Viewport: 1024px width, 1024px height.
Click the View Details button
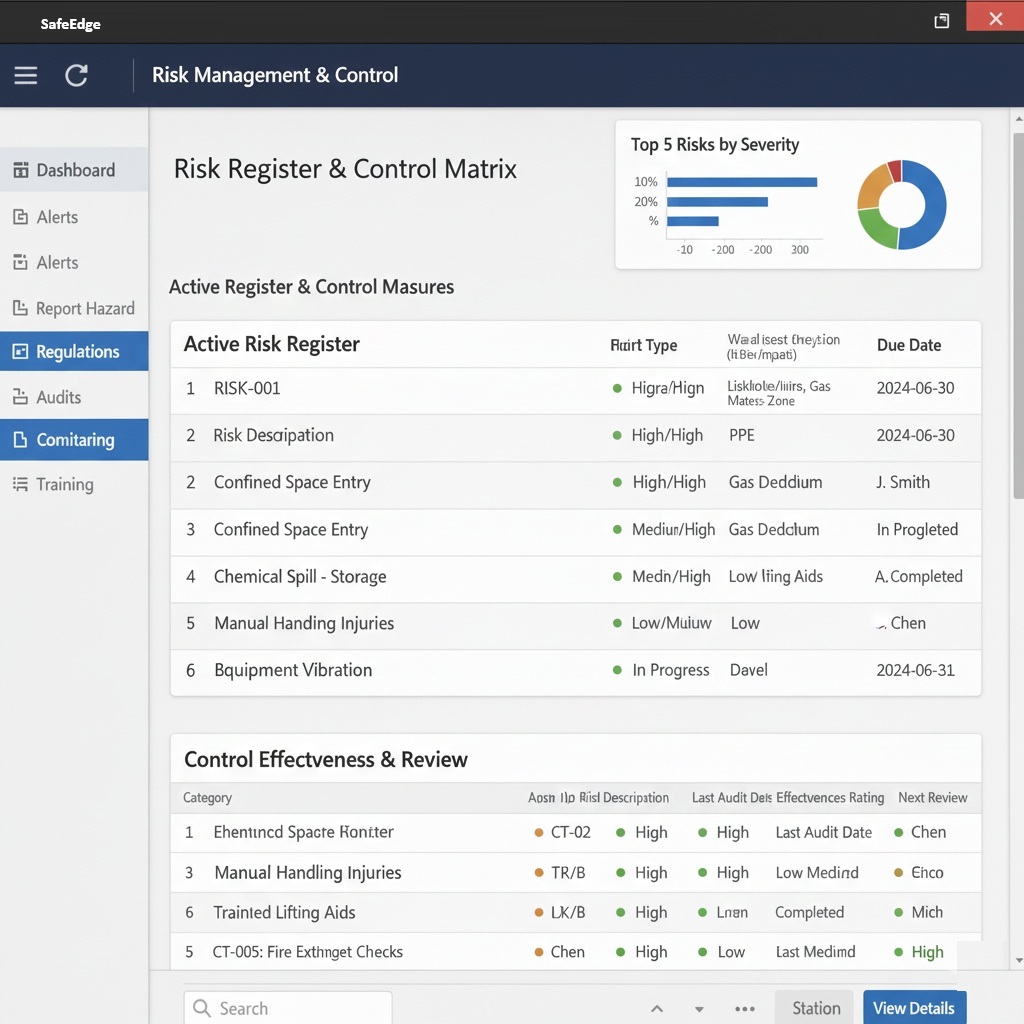pos(913,1008)
